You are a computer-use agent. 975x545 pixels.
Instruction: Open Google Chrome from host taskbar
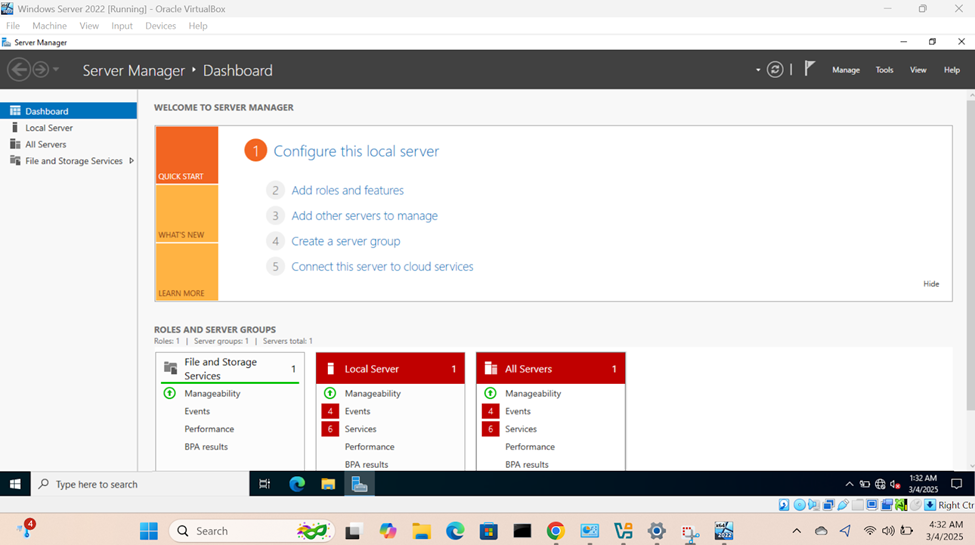[555, 531]
